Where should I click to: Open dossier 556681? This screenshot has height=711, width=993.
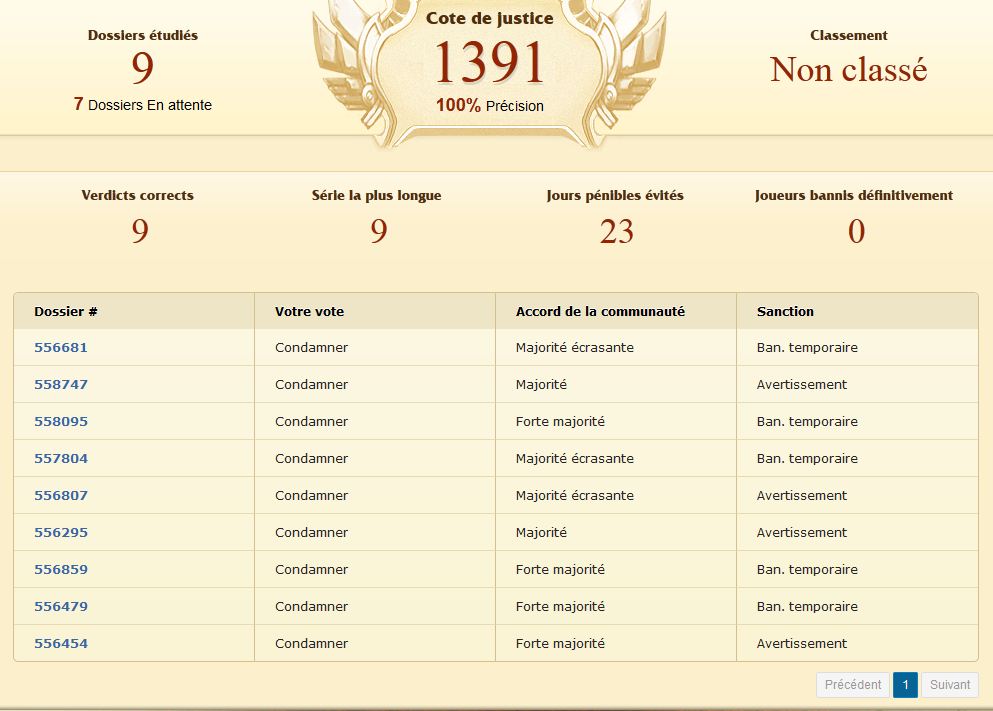pos(61,348)
